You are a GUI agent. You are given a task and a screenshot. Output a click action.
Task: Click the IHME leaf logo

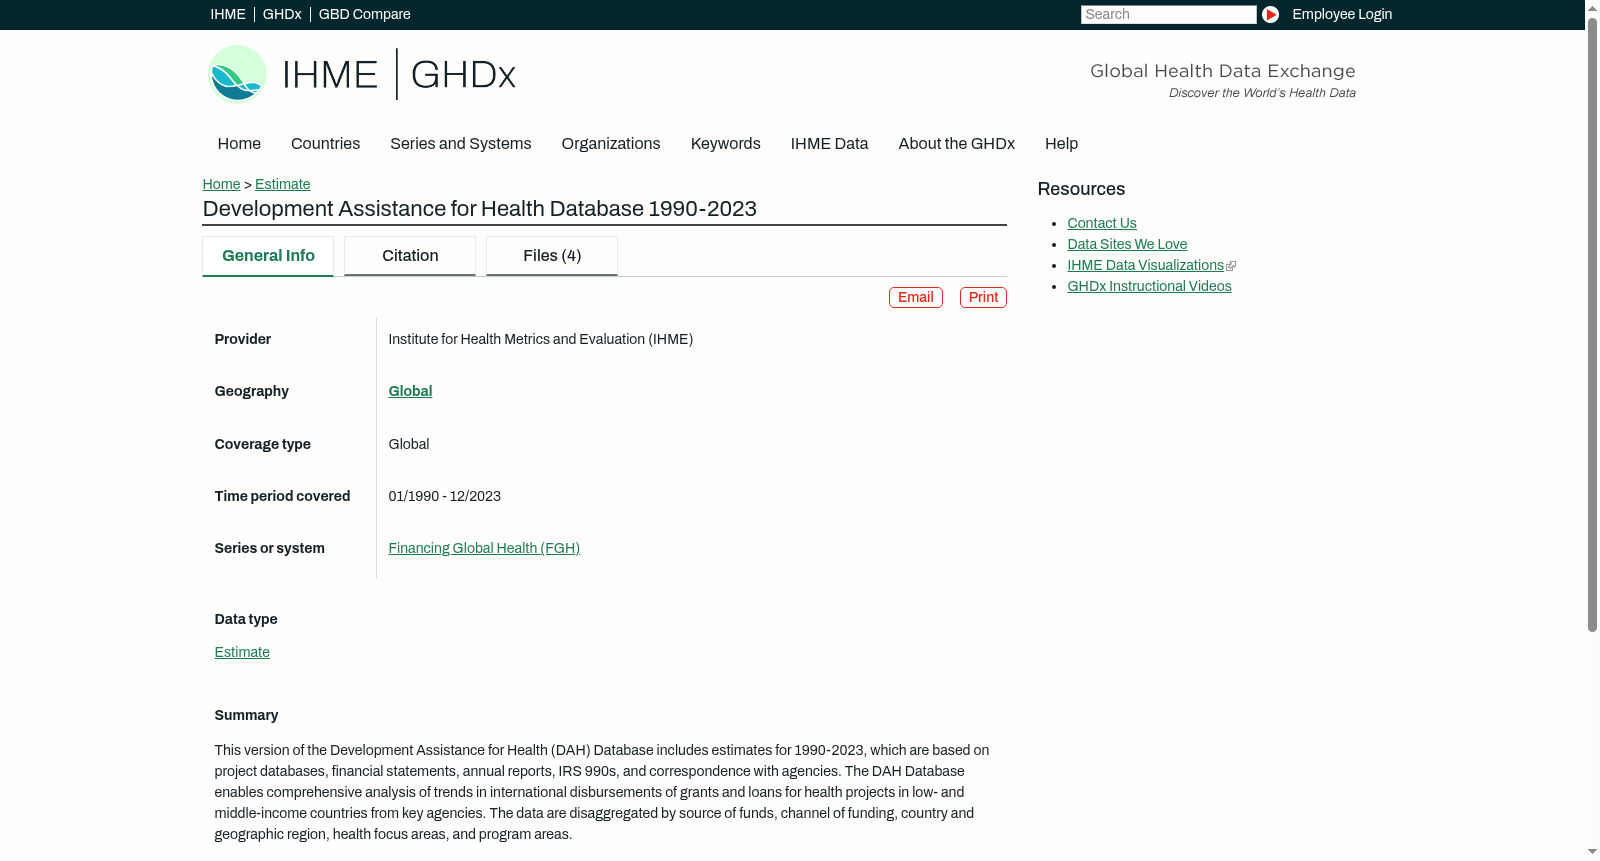click(238, 74)
